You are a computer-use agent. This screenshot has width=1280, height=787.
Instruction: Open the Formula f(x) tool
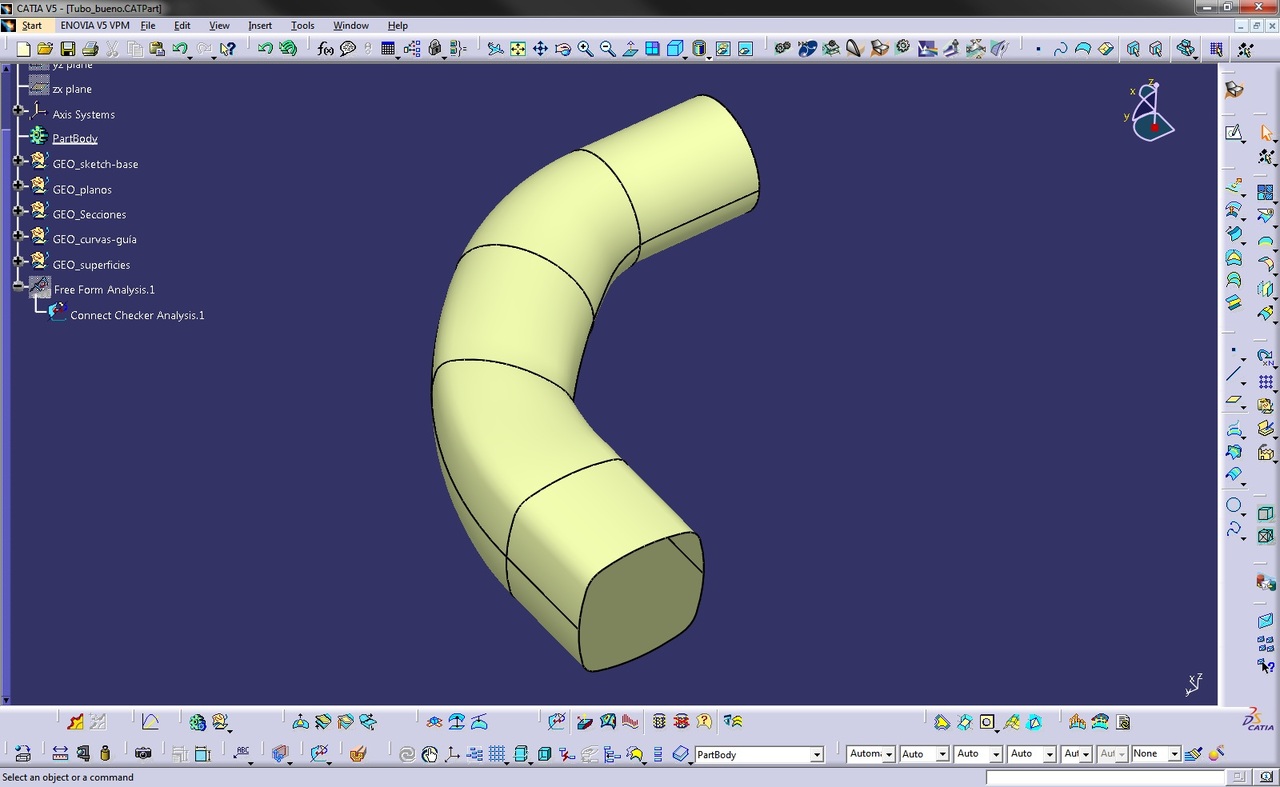[325, 48]
